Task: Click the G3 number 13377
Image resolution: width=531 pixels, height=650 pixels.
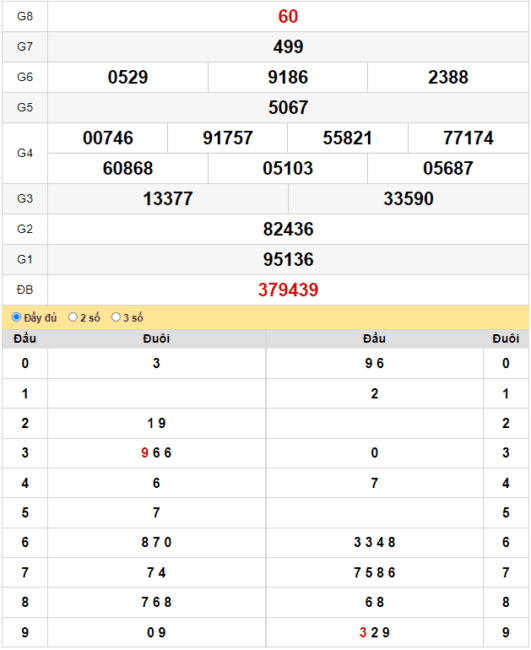Action: point(168,199)
